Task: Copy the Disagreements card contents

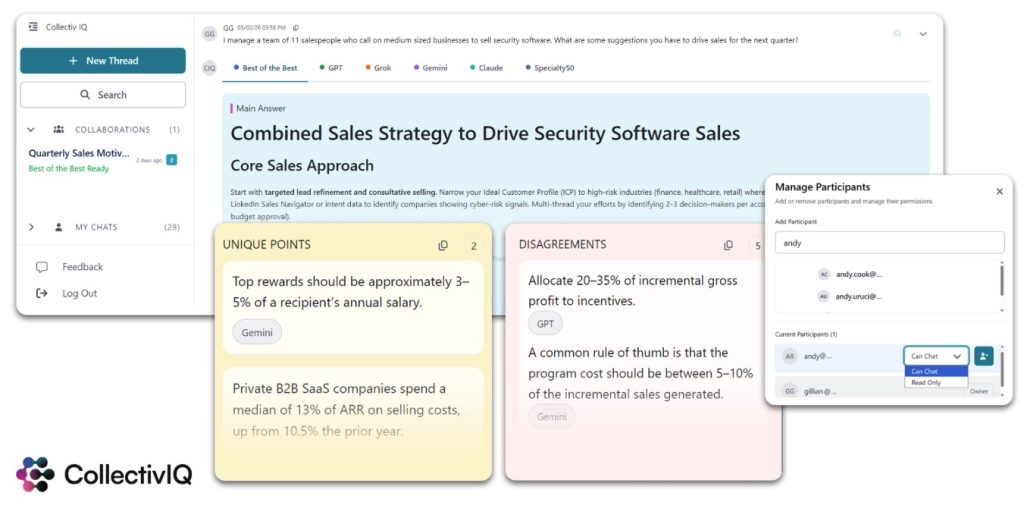Action: (728, 246)
